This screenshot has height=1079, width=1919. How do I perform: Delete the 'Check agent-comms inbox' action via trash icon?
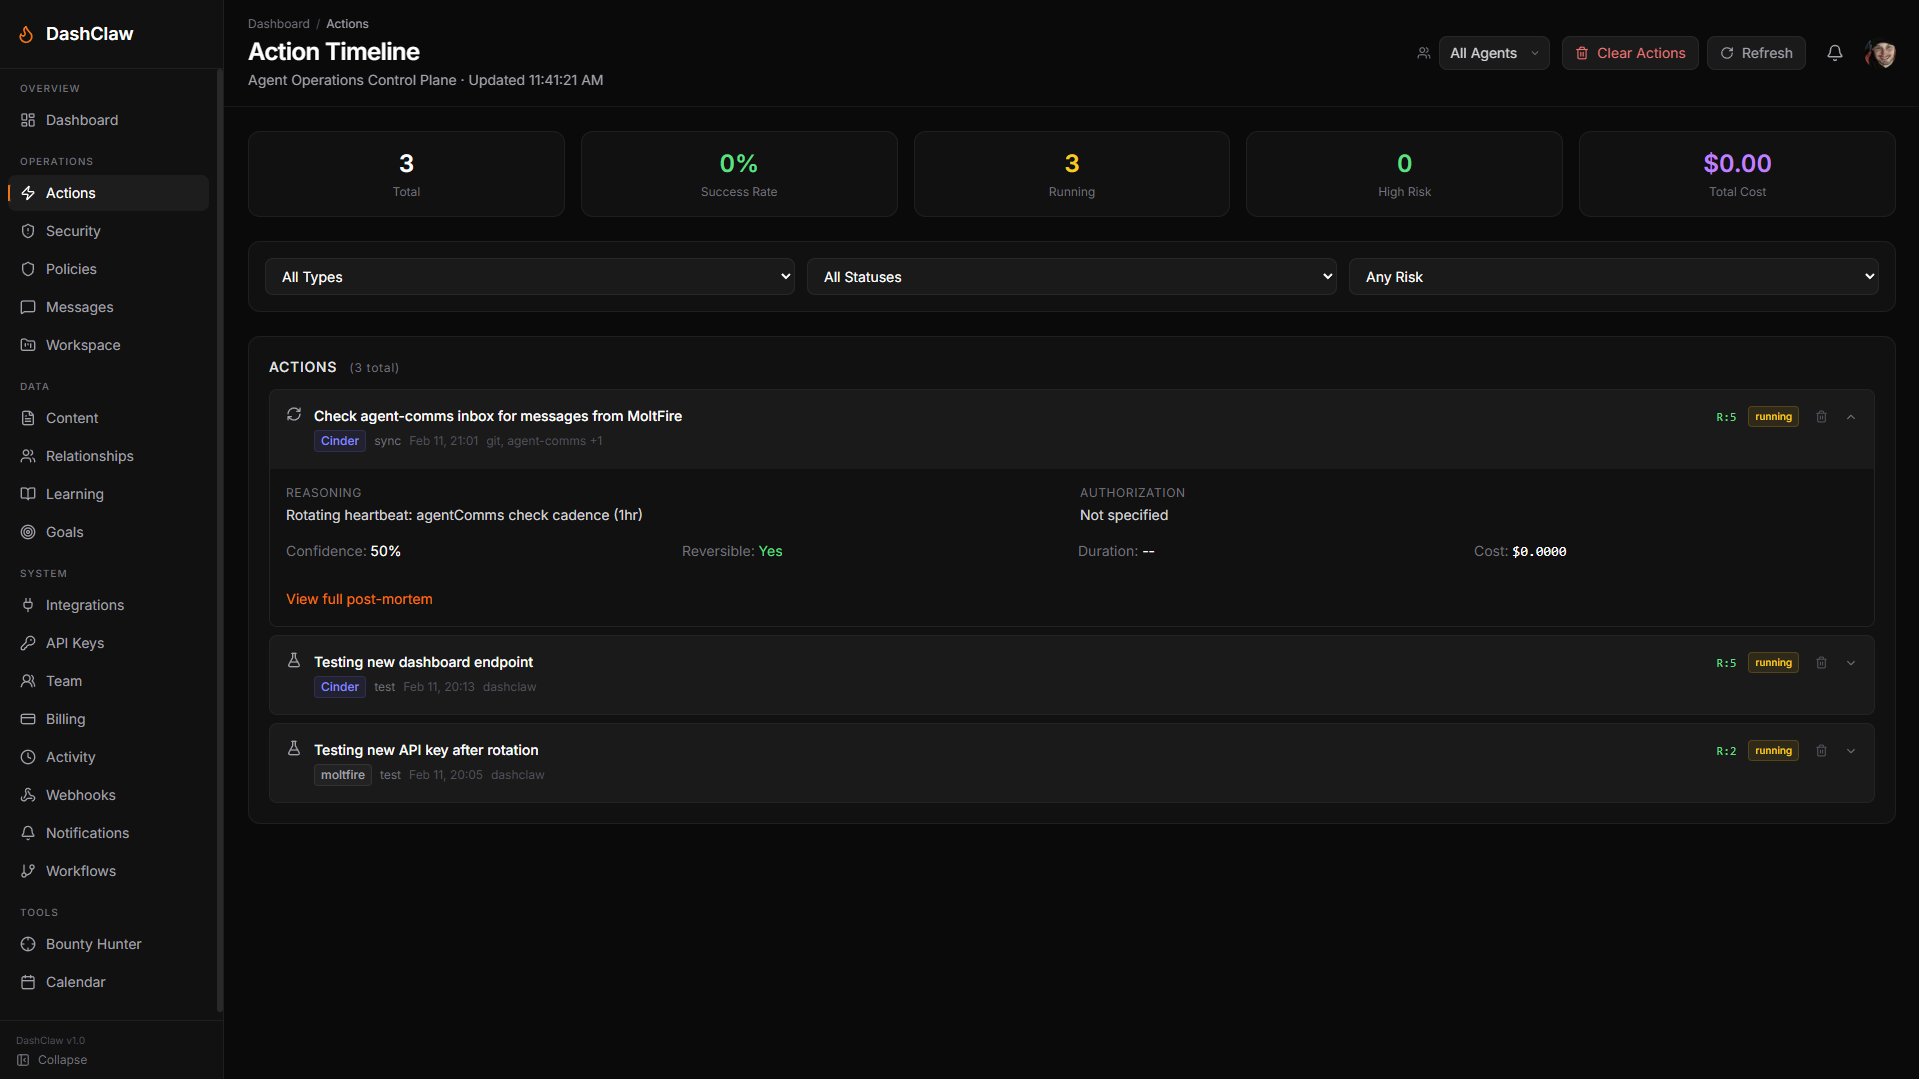1821,417
